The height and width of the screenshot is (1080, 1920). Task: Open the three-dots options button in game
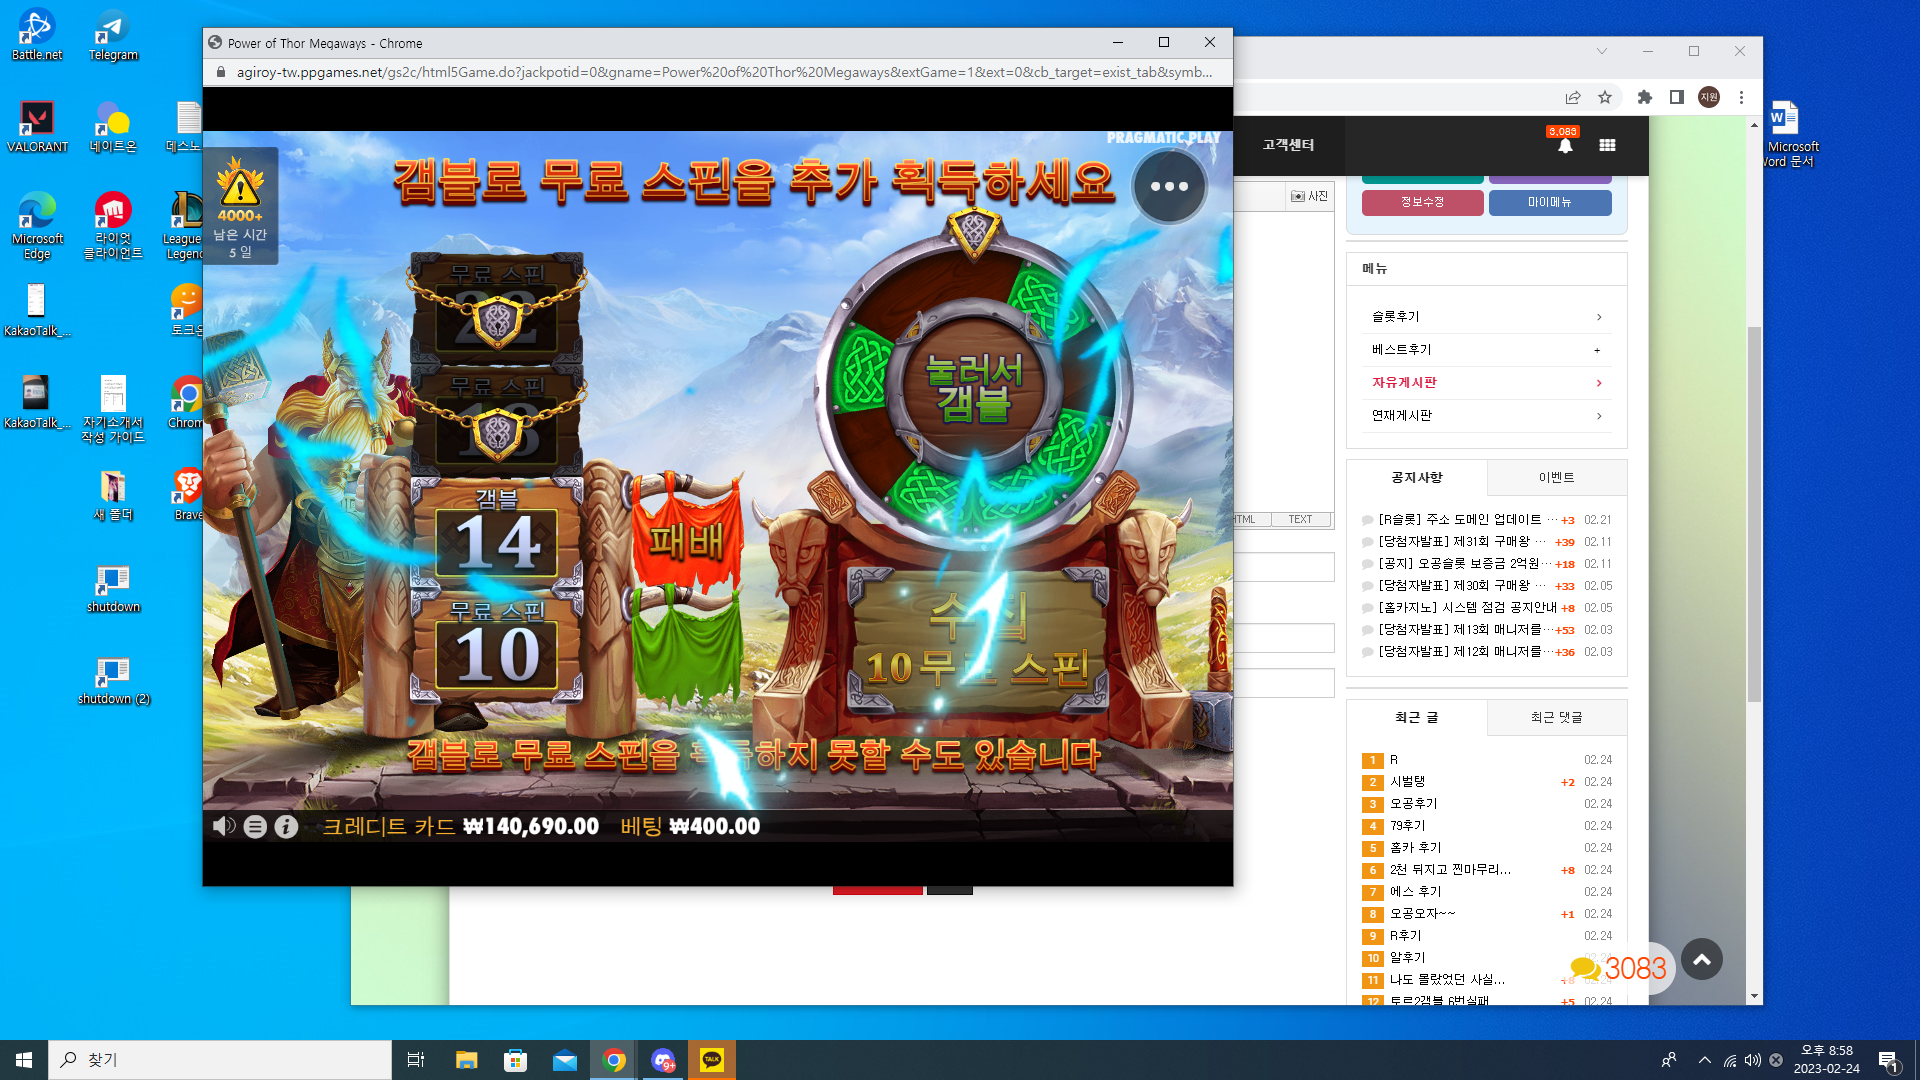(x=1169, y=187)
